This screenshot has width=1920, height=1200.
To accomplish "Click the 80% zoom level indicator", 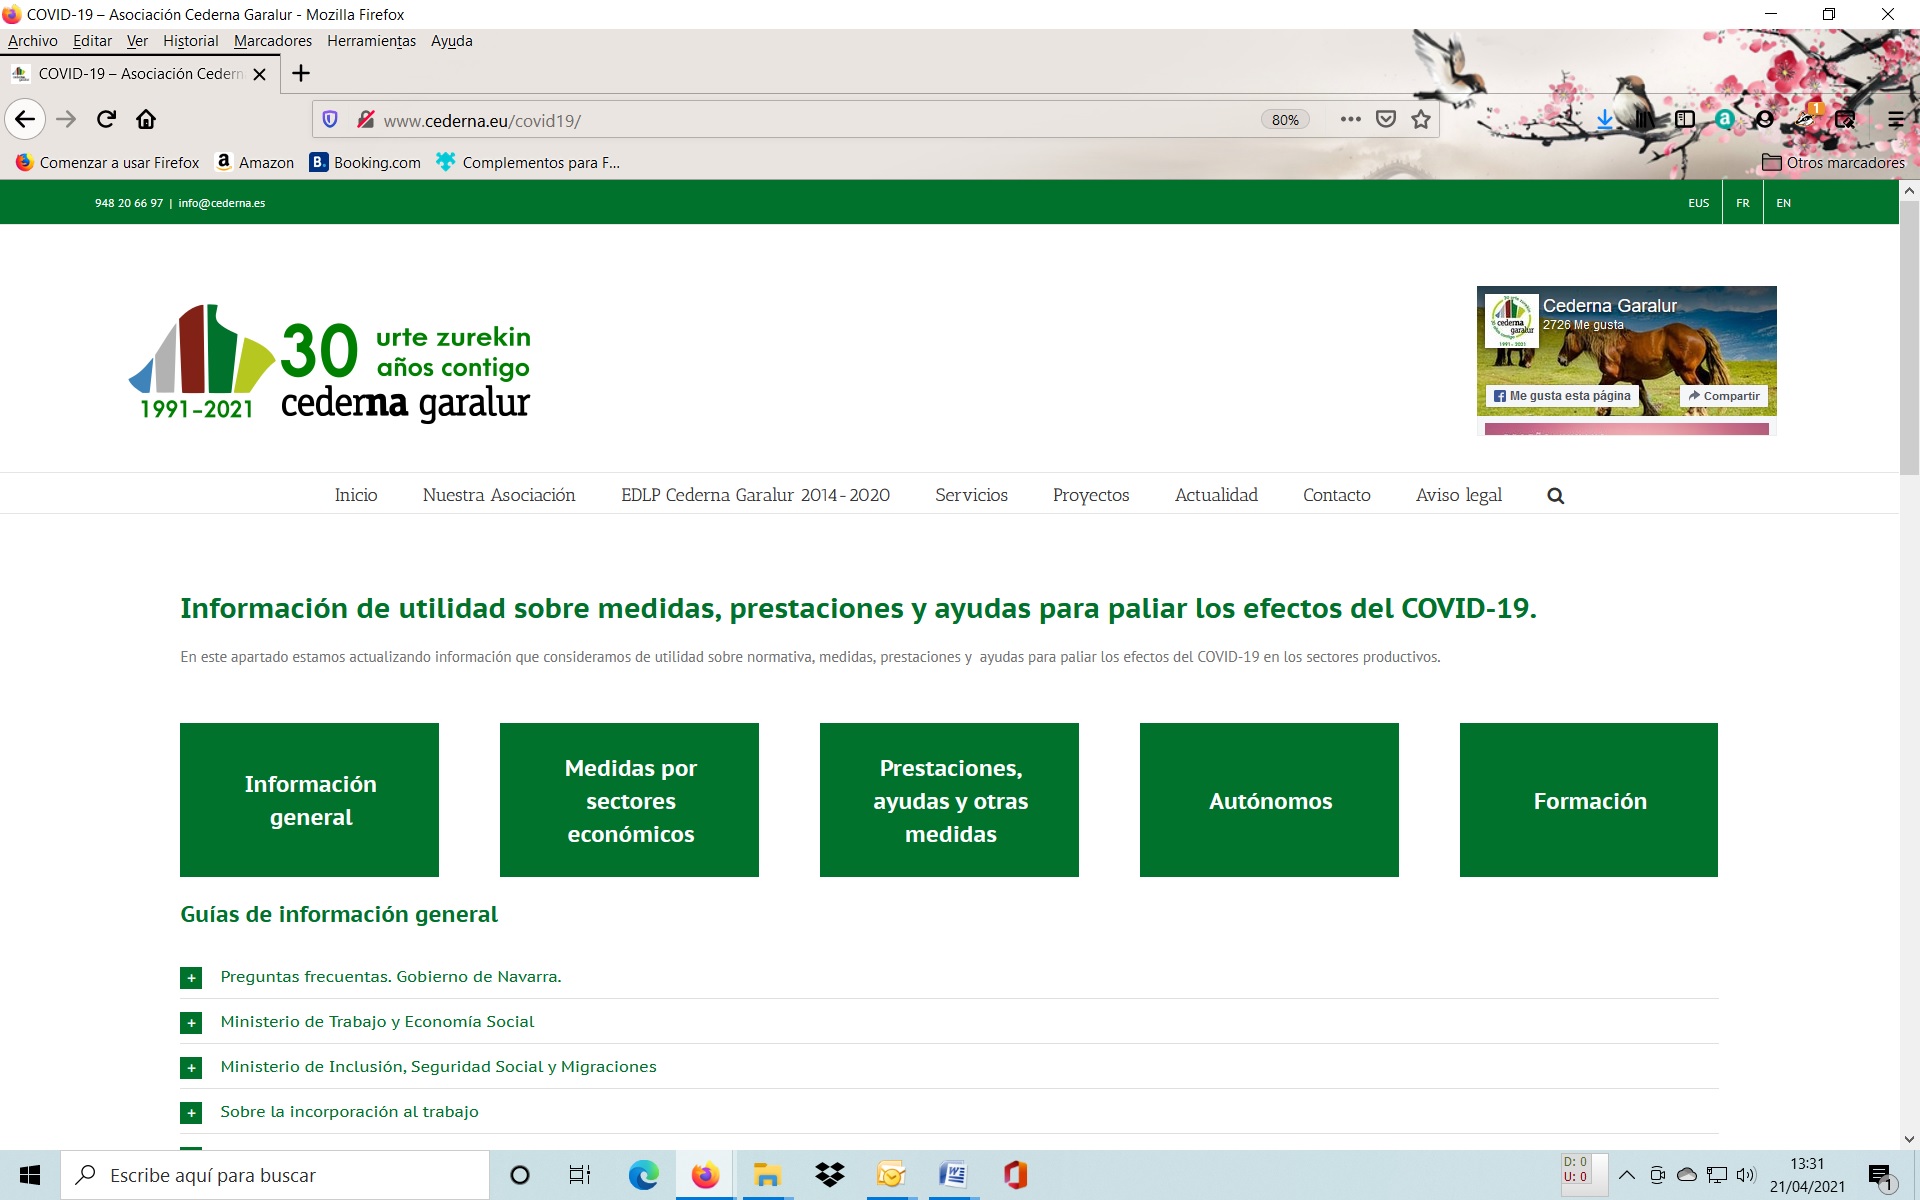I will coord(1285,120).
